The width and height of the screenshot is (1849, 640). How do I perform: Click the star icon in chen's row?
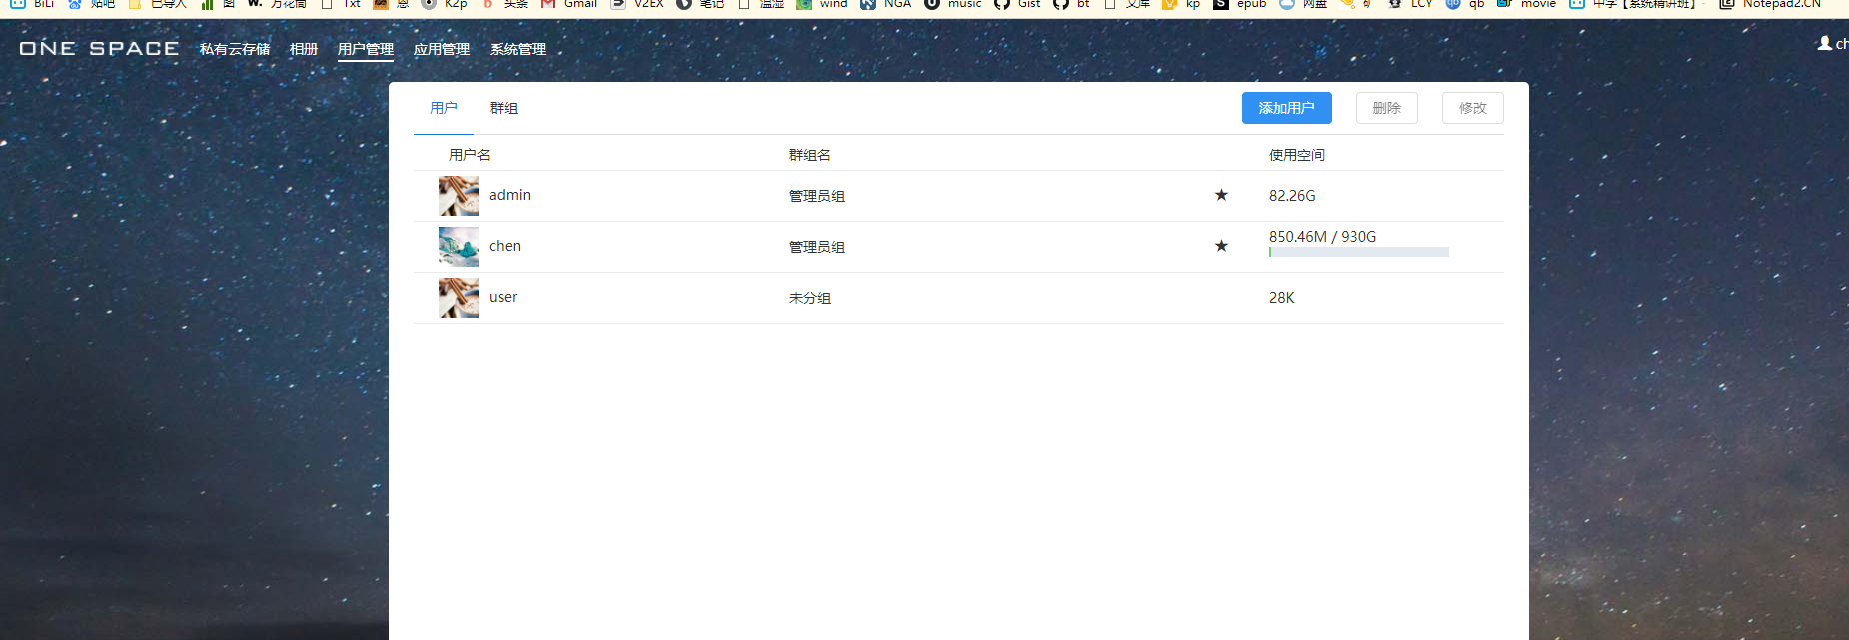pos(1221,246)
